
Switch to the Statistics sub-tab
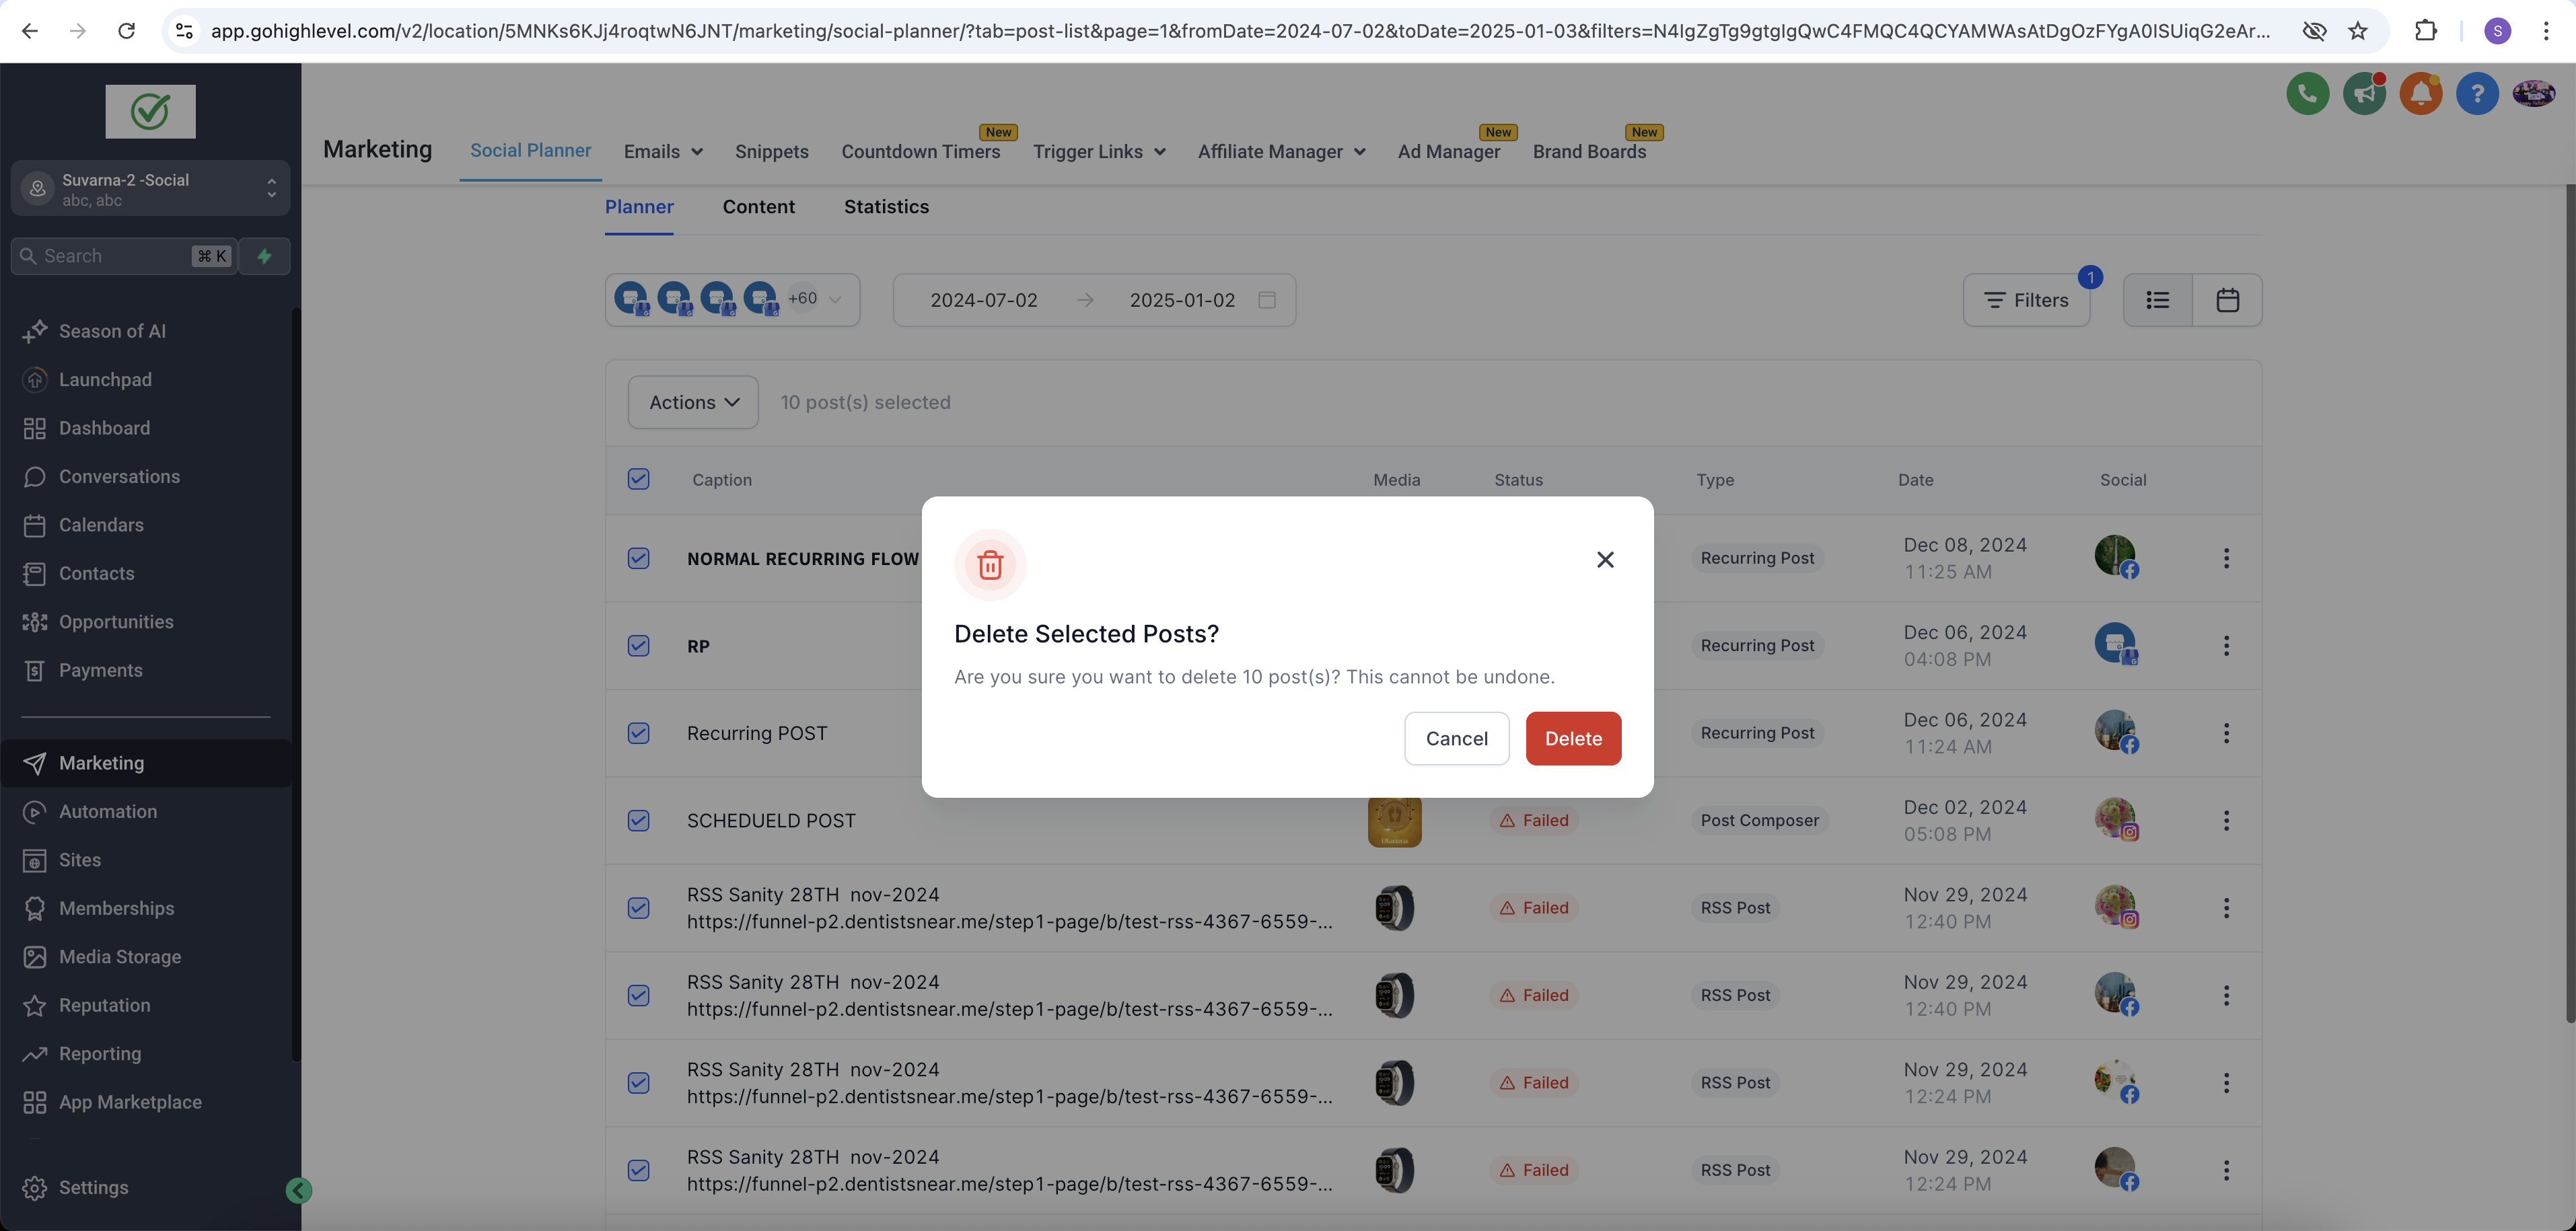(886, 207)
